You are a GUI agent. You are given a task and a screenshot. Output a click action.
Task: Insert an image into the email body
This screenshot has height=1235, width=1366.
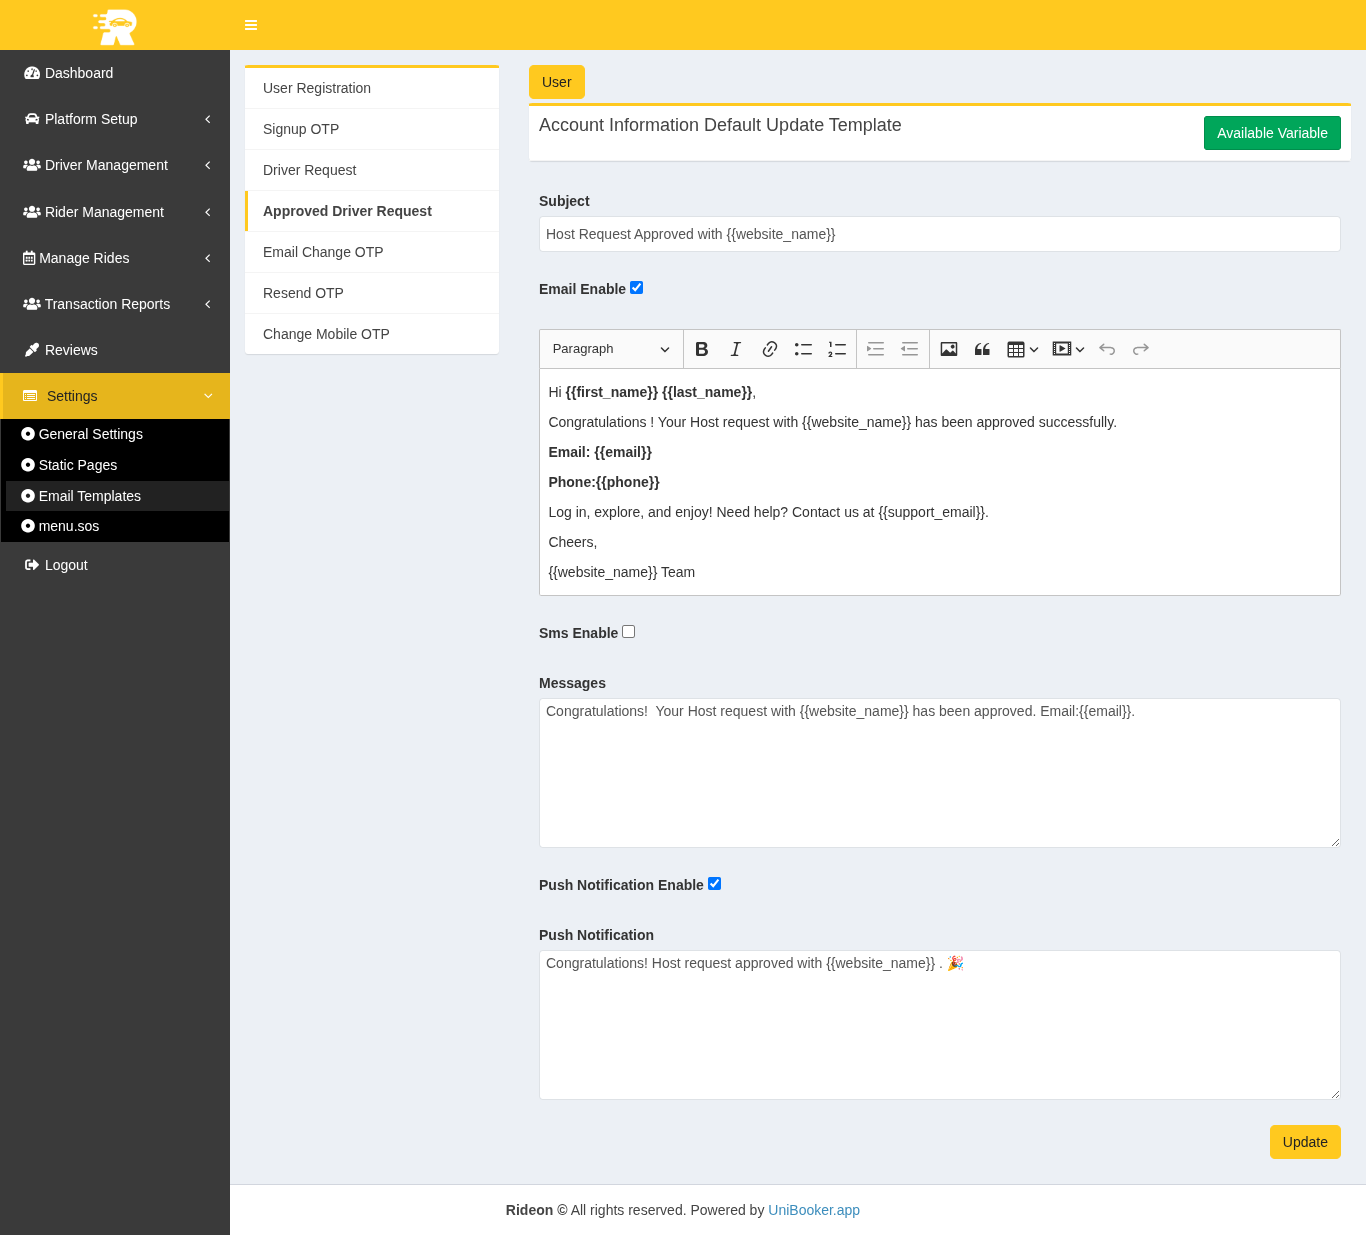point(949,349)
